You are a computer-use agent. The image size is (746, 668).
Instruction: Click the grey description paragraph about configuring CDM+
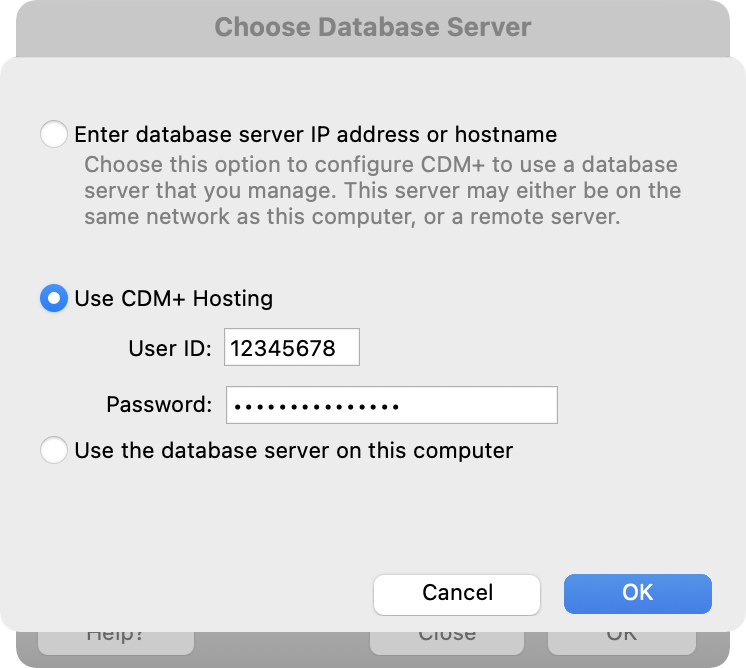380,190
